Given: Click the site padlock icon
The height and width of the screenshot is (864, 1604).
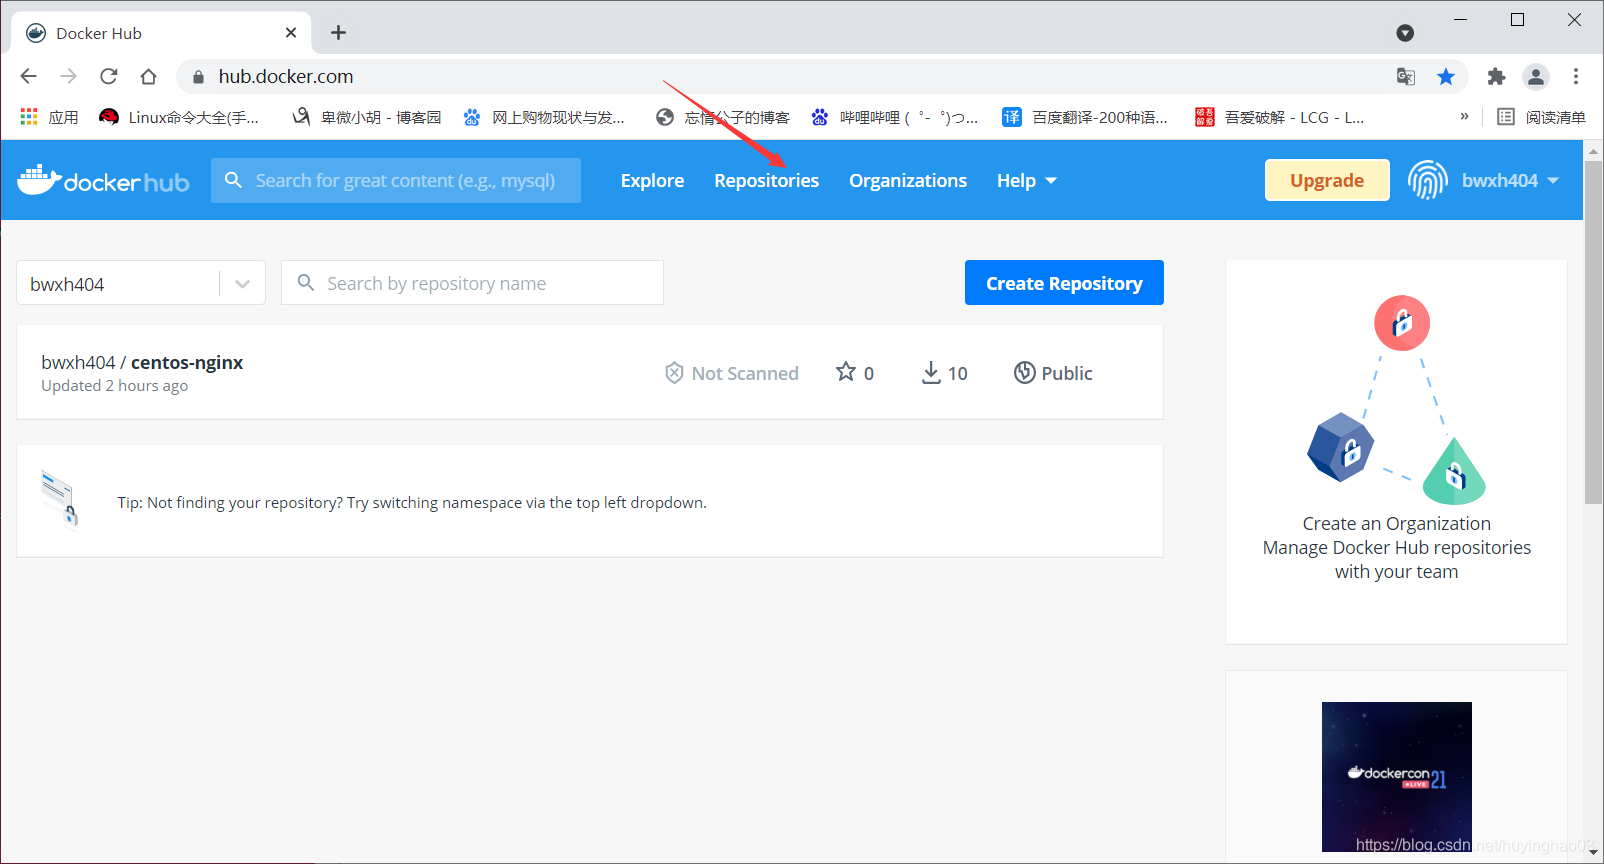Looking at the screenshot, I should (198, 77).
